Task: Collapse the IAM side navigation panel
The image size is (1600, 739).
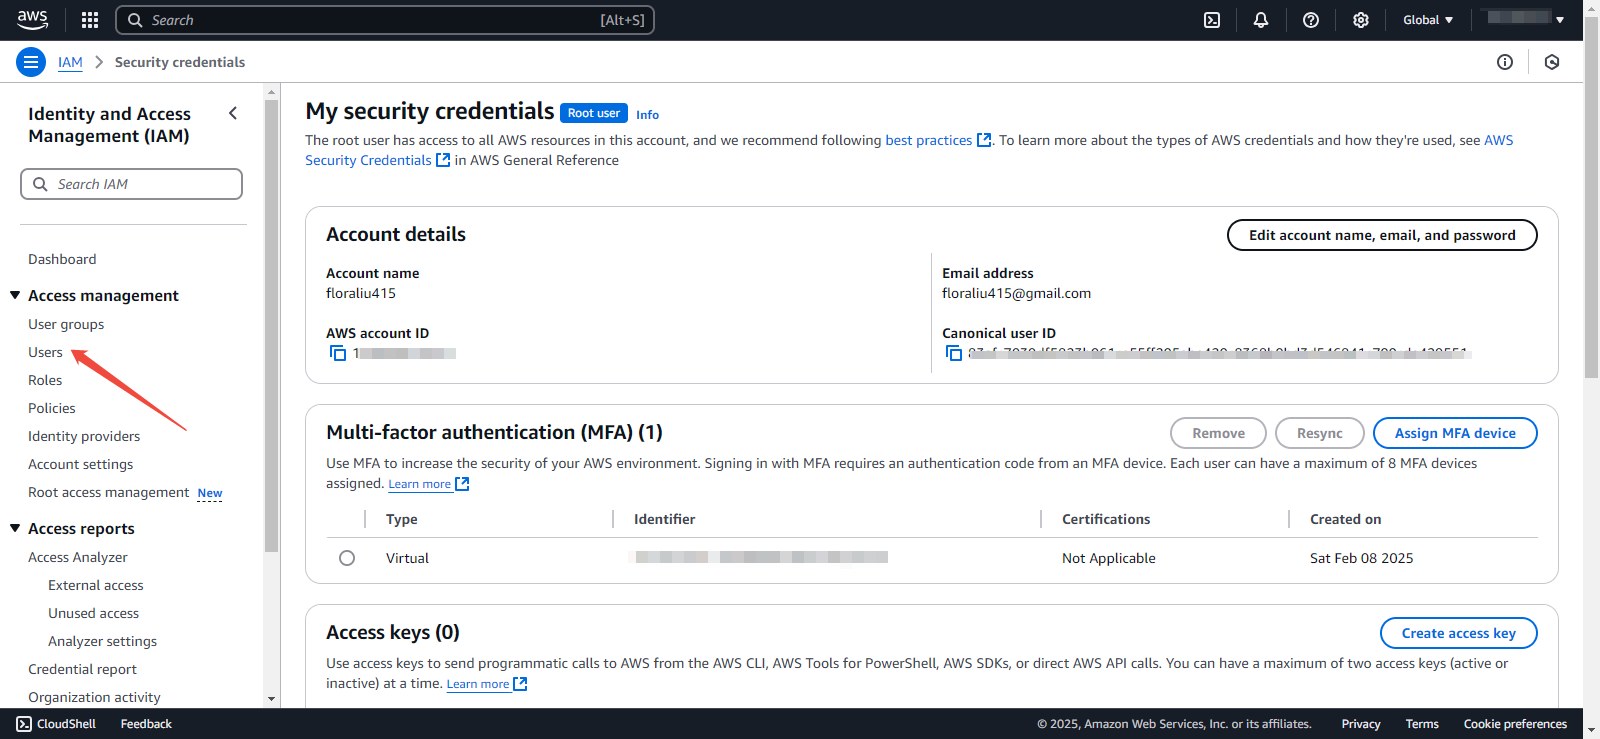Action: coord(233,113)
